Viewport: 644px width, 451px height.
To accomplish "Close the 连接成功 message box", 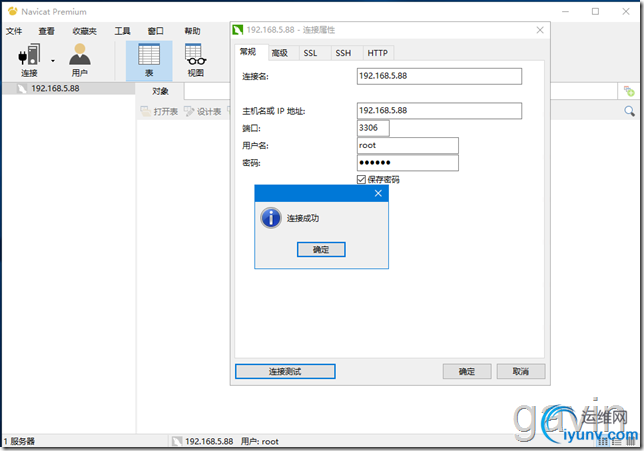I will tap(378, 193).
